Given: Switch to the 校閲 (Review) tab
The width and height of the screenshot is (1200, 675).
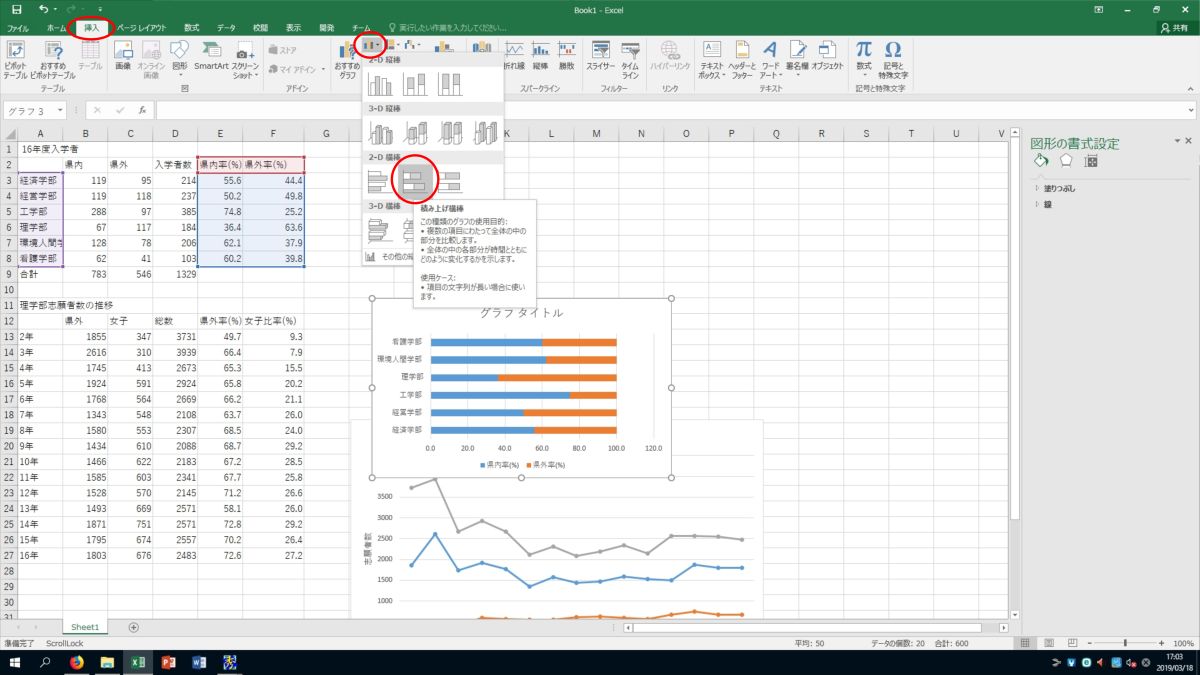Looking at the screenshot, I should [x=260, y=28].
